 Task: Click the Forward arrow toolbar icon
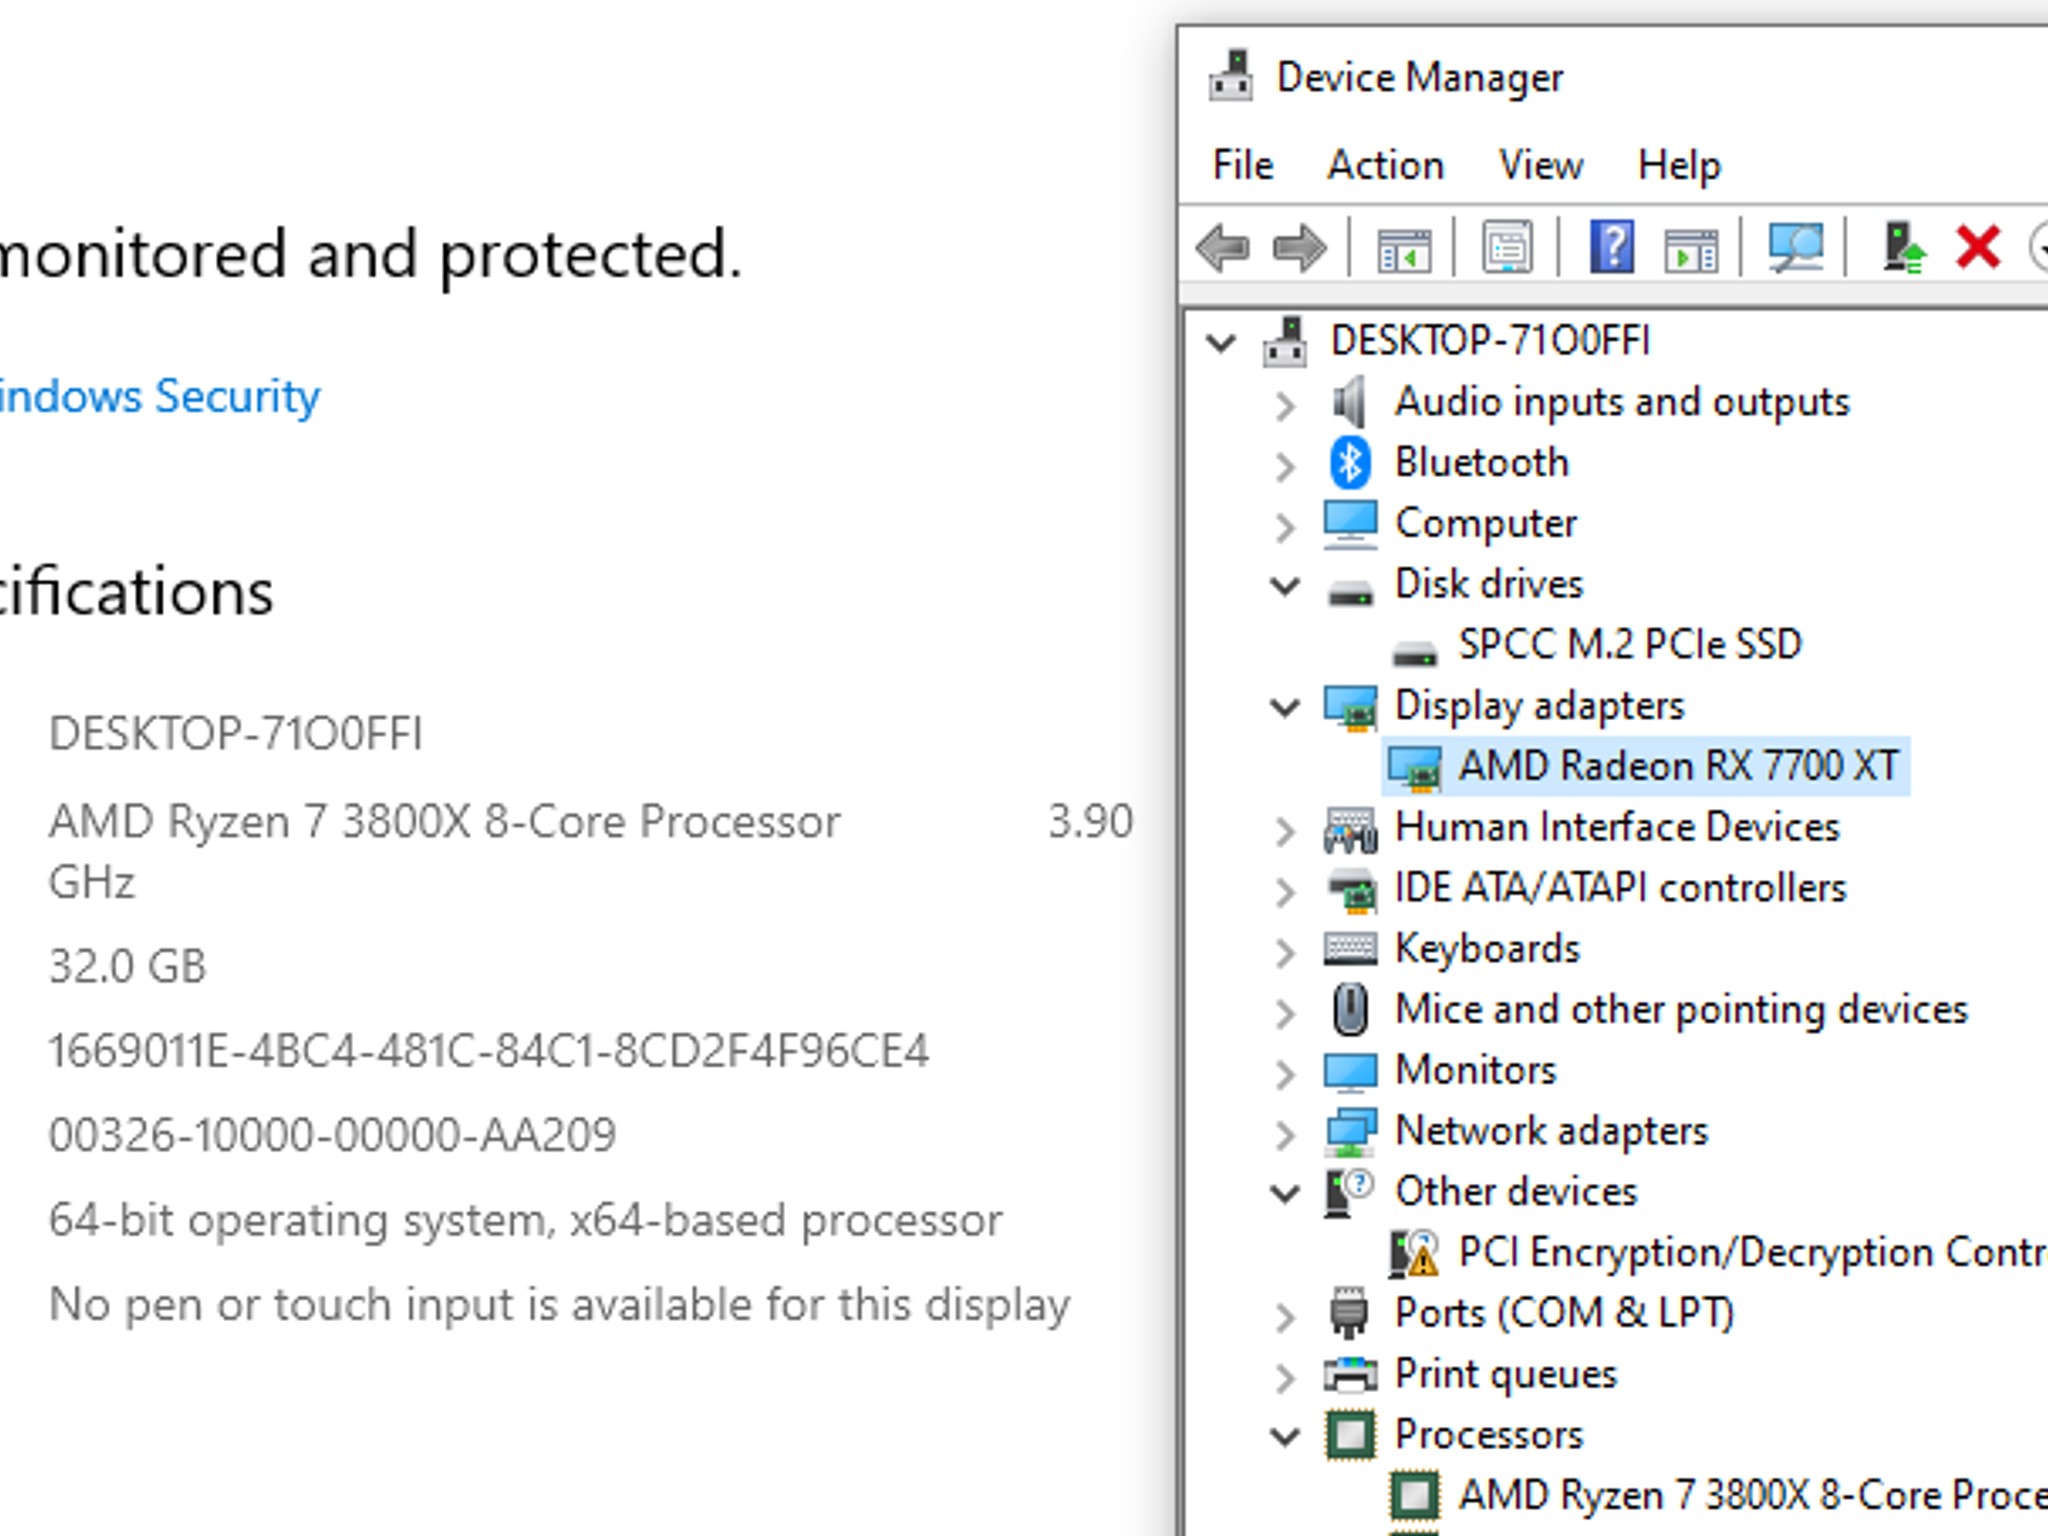tap(1298, 247)
